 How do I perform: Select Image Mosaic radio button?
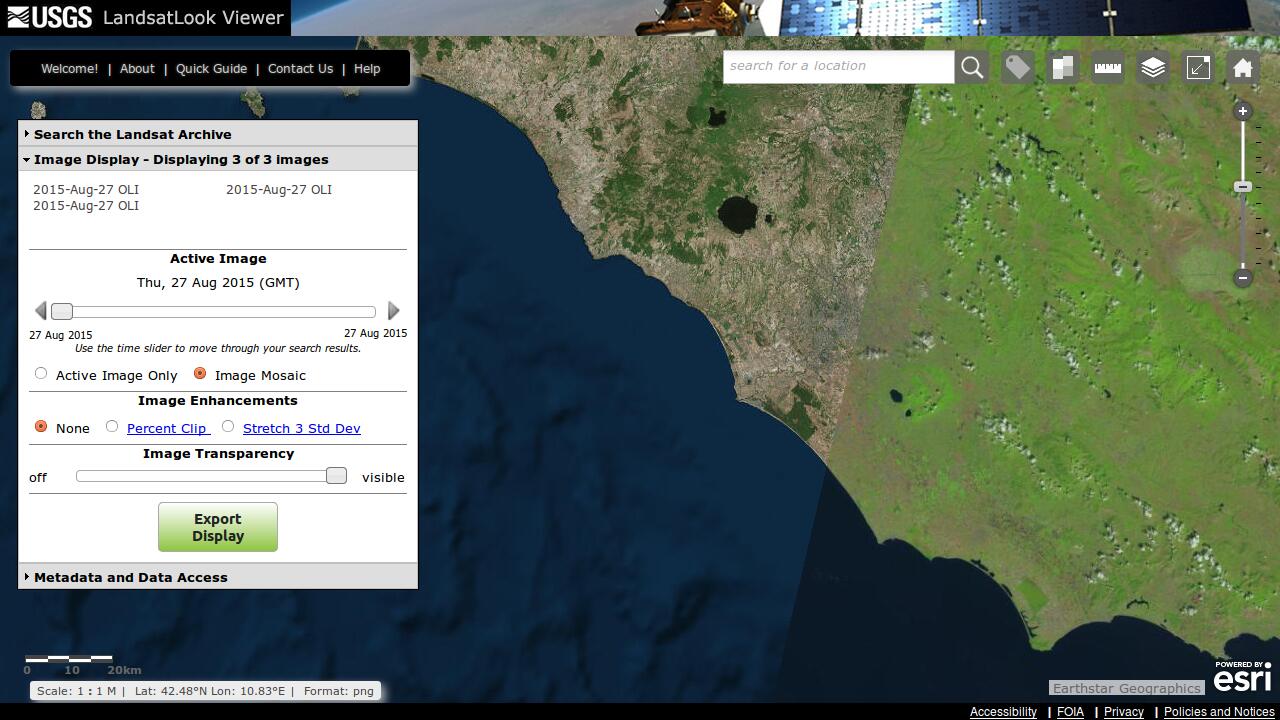(x=200, y=374)
